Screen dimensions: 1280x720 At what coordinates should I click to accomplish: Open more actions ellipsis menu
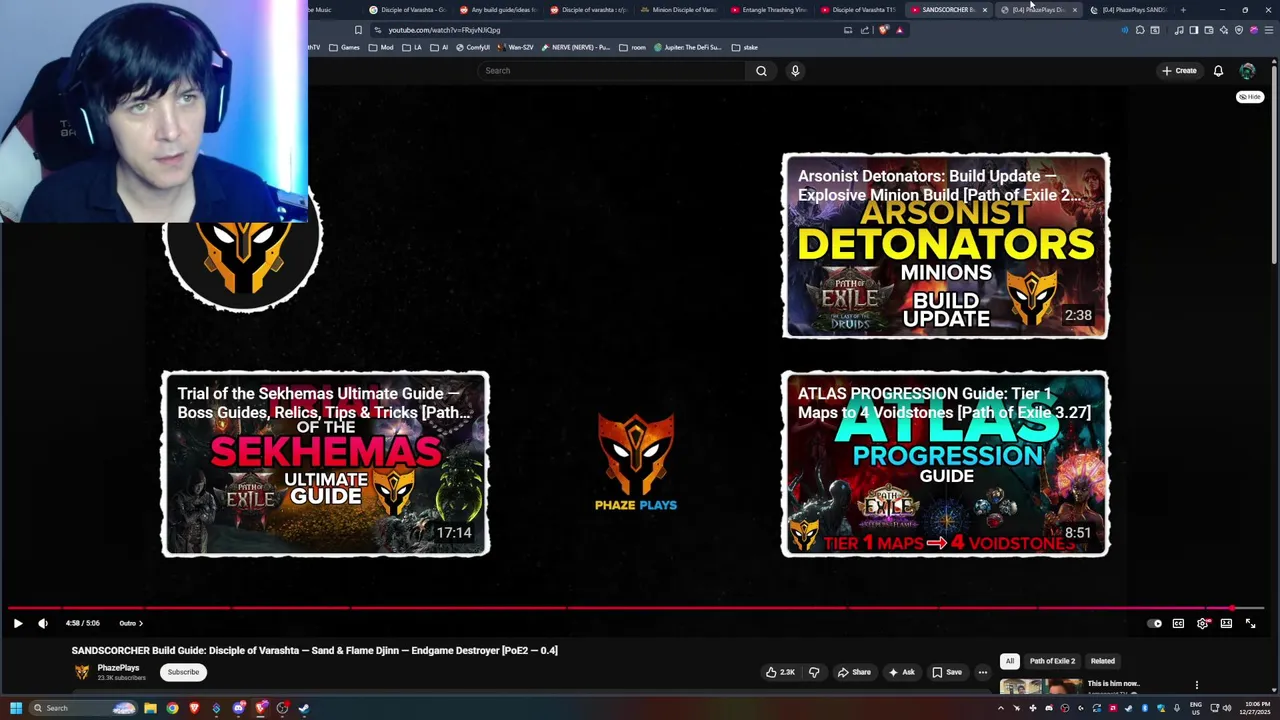click(983, 672)
